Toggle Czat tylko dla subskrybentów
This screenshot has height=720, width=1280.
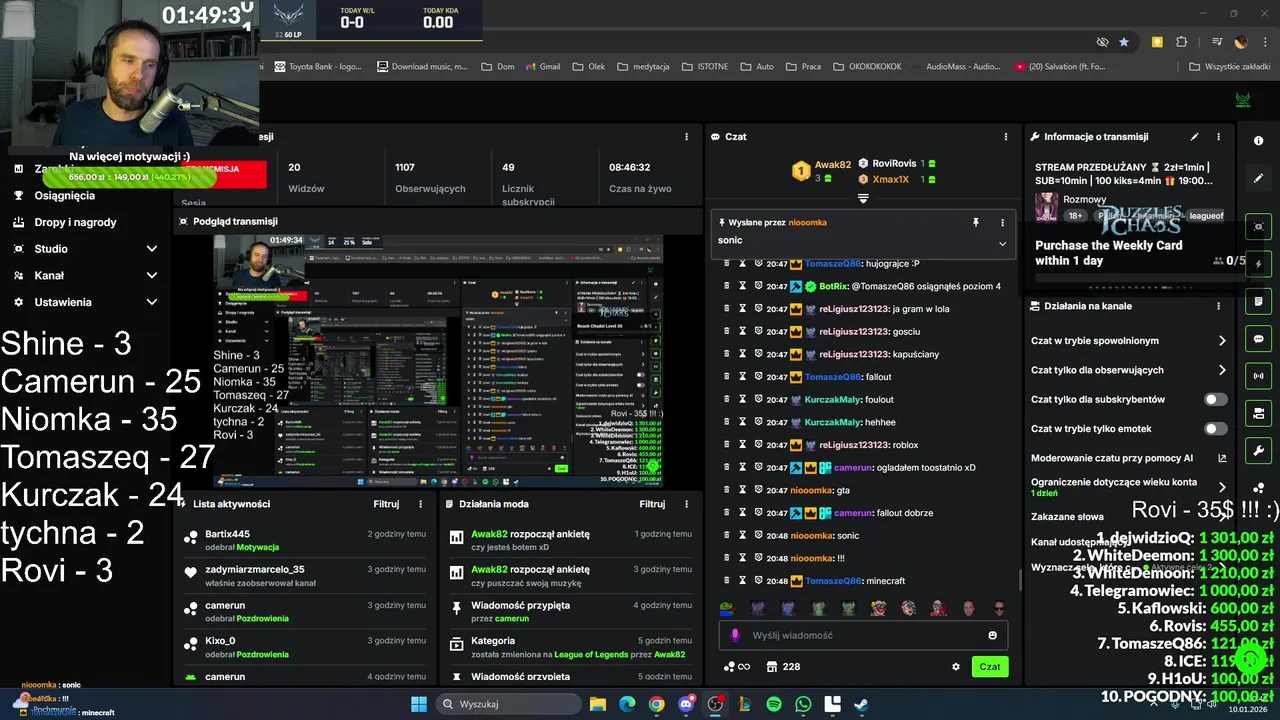[x=1215, y=400]
